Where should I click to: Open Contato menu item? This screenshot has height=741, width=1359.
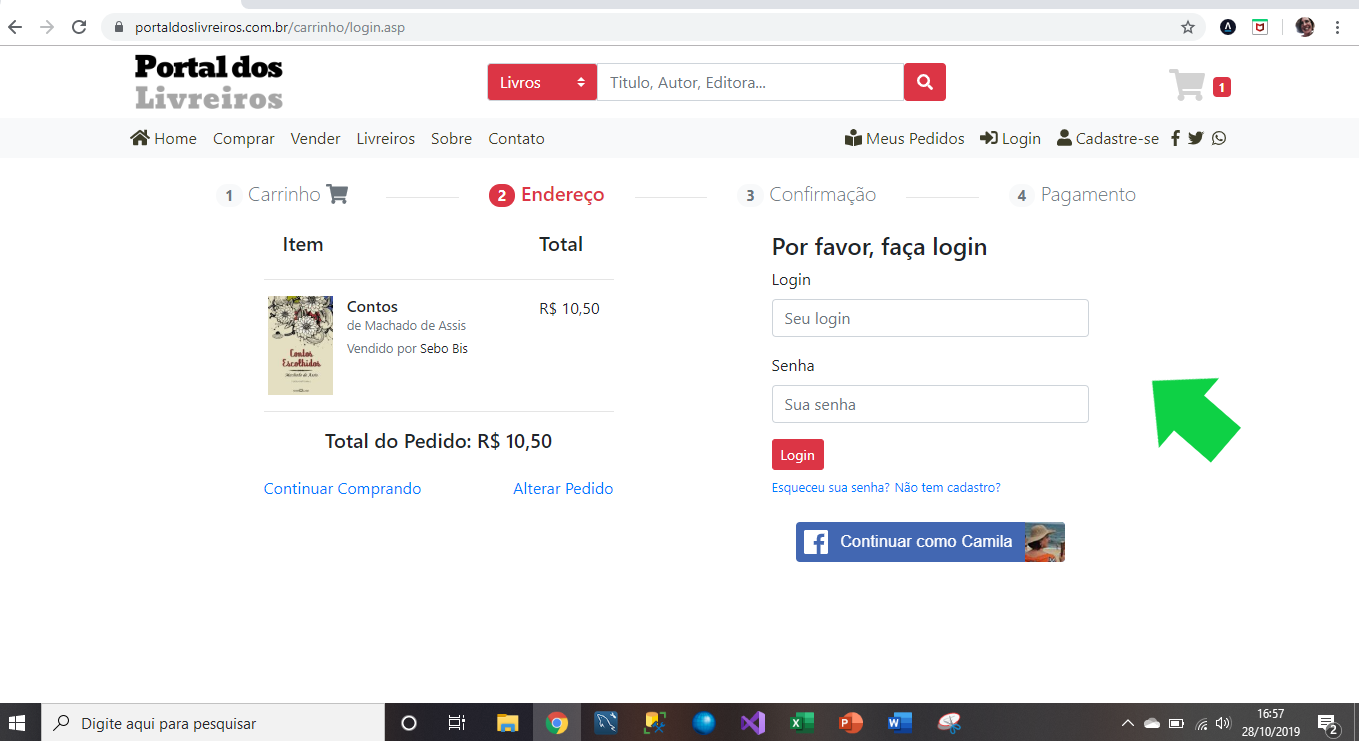tap(516, 139)
